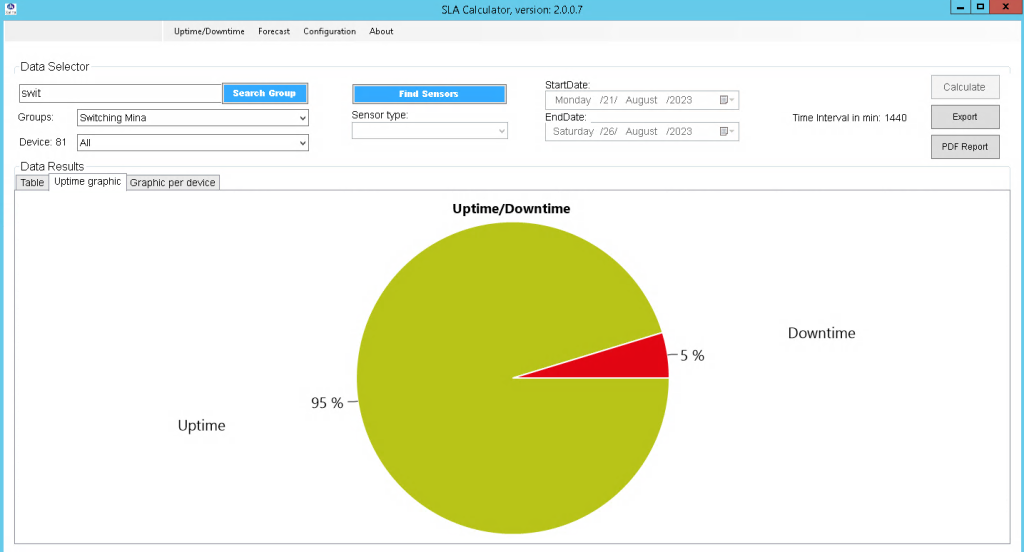Click the '5 %' pie label
The width and height of the screenshot is (1024, 552).
click(692, 356)
